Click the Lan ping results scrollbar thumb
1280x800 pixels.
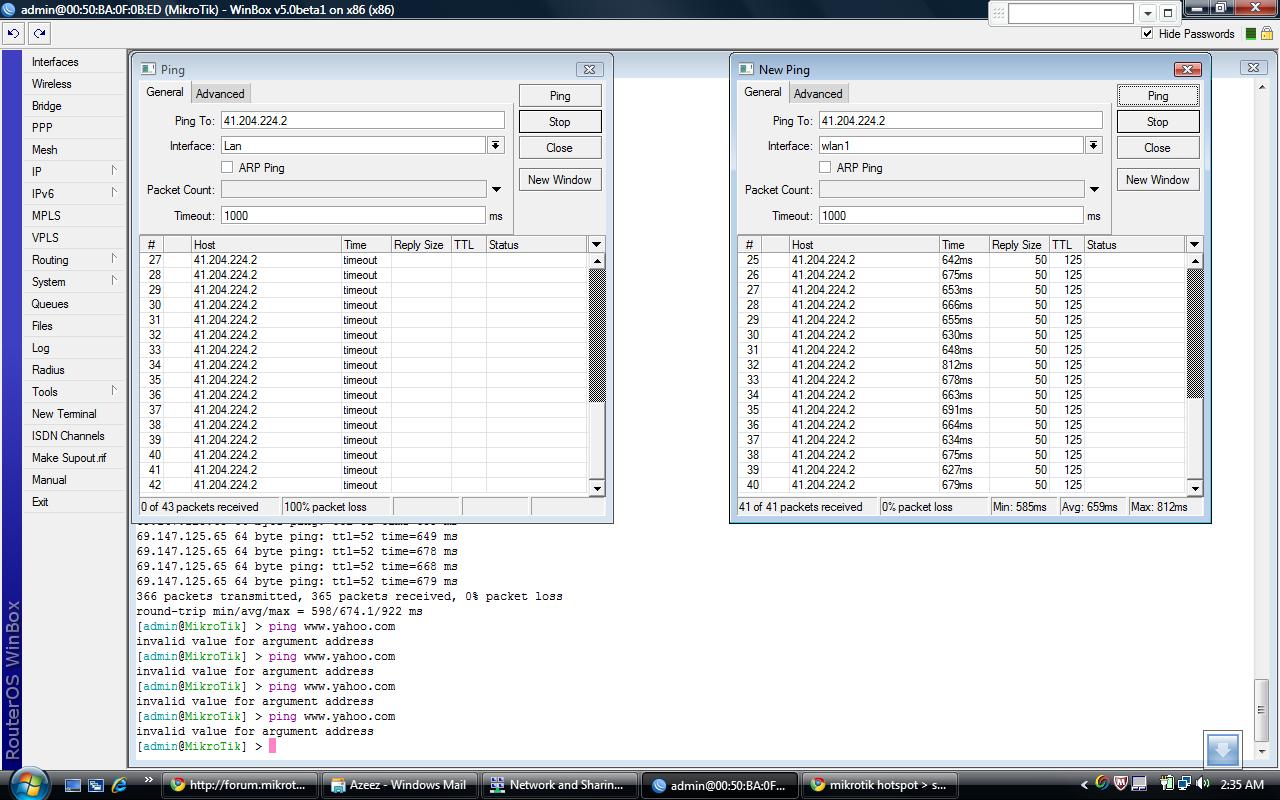pos(597,335)
